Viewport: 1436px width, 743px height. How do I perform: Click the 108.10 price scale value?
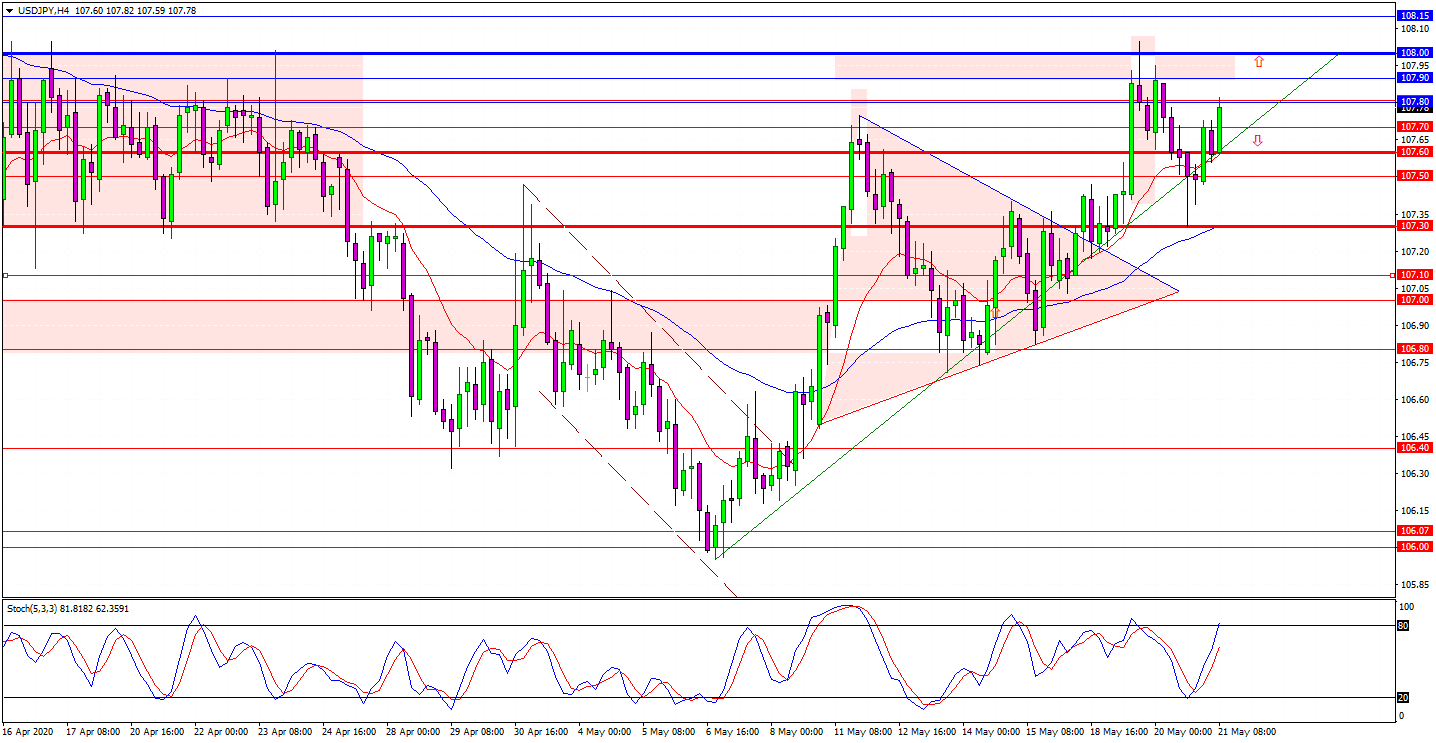(1415, 29)
